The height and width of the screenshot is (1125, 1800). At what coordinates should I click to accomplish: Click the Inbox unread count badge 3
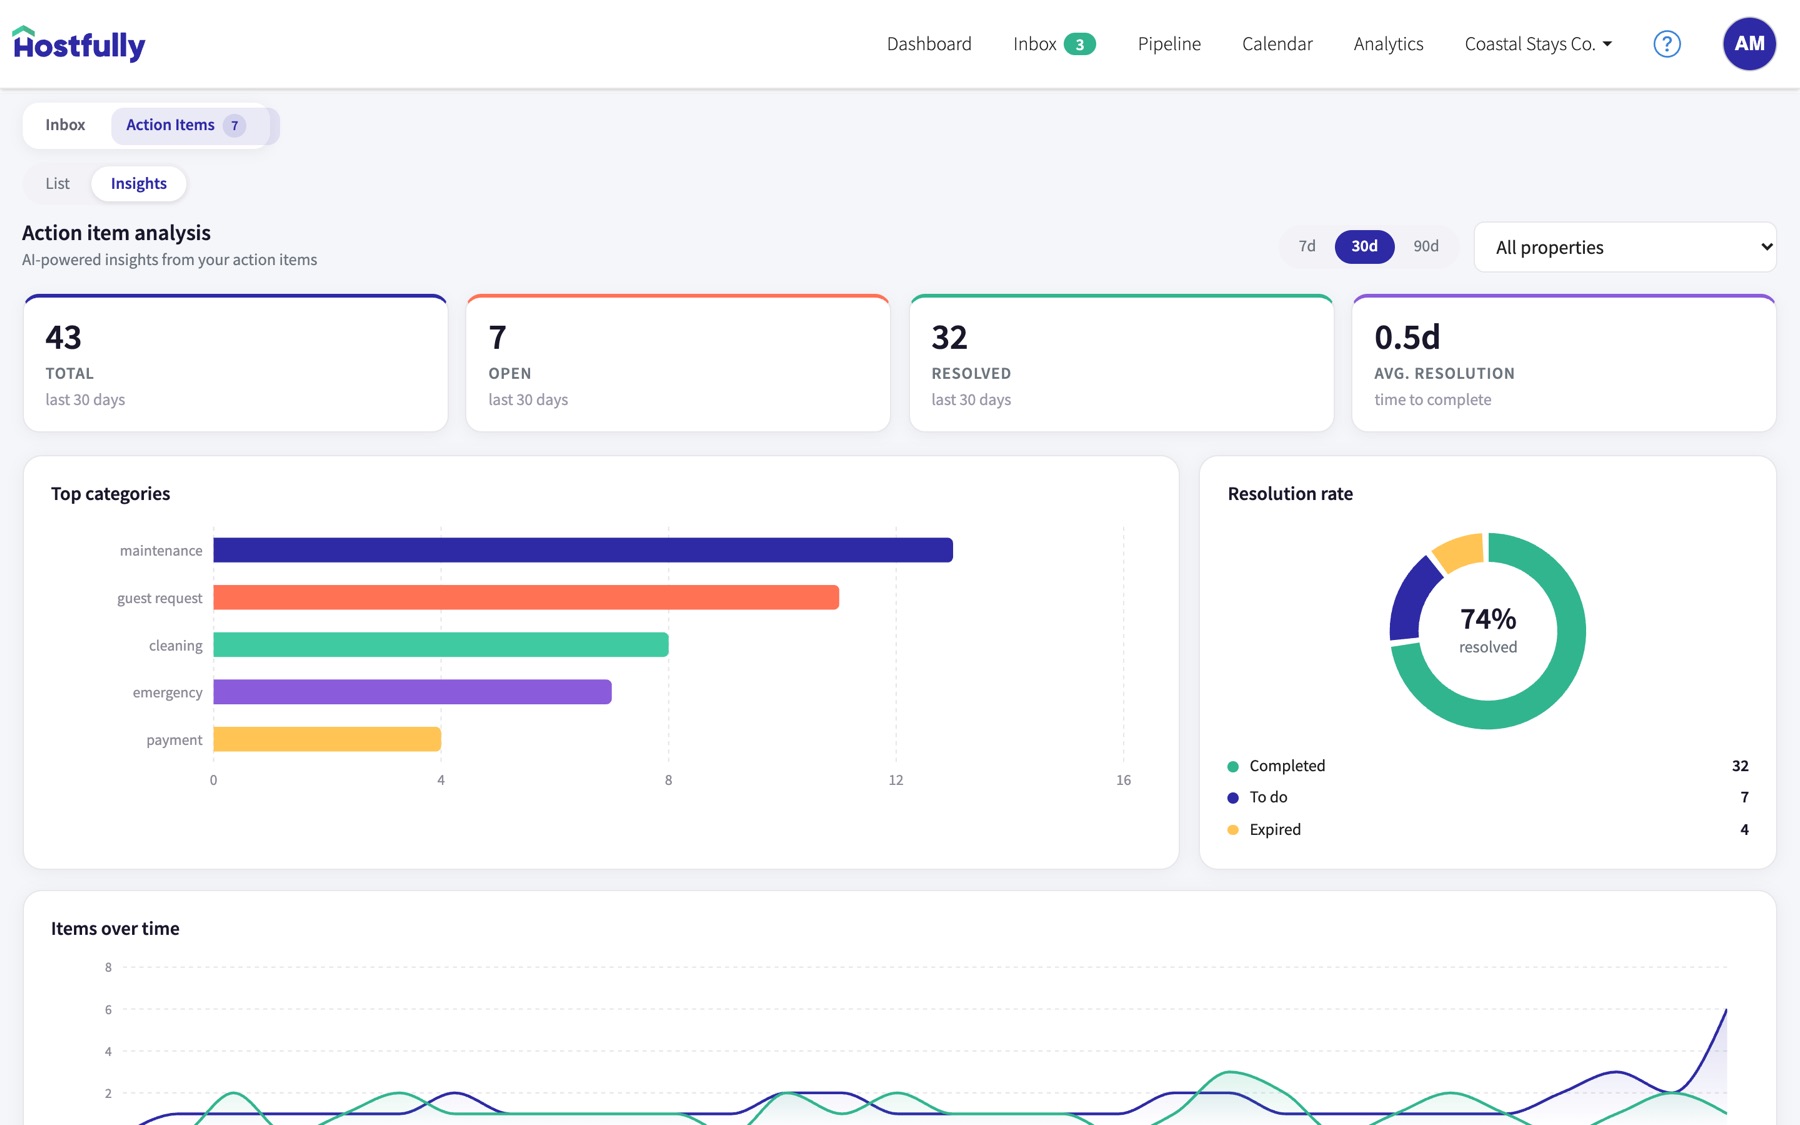(x=1080, y=44)
